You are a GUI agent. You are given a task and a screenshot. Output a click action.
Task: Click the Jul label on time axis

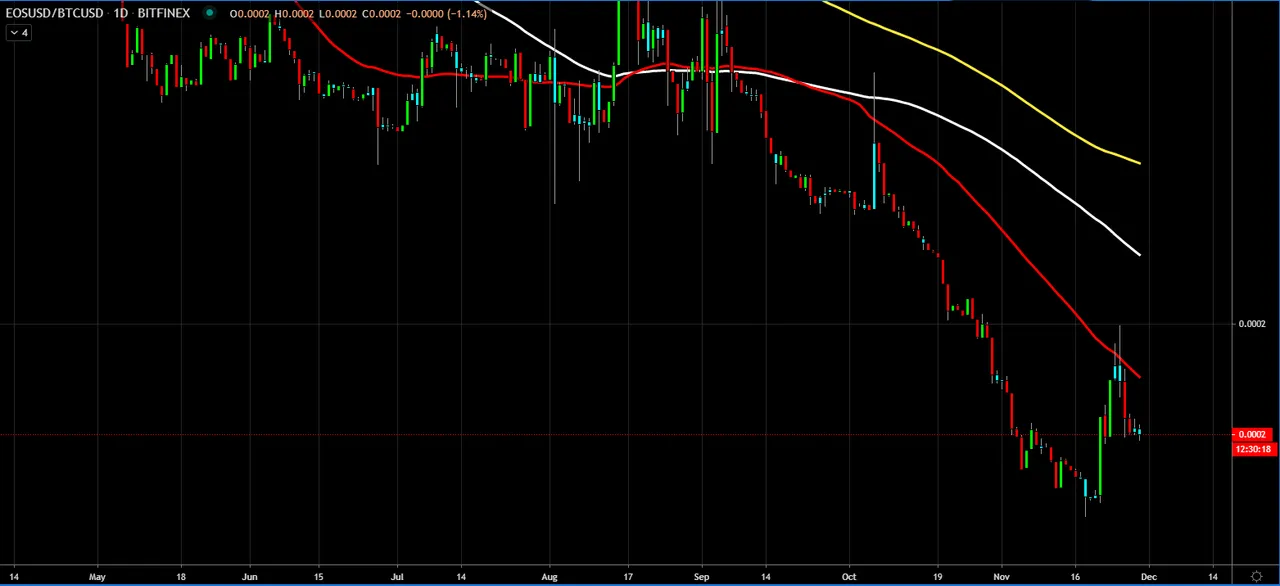coord(397,577)
